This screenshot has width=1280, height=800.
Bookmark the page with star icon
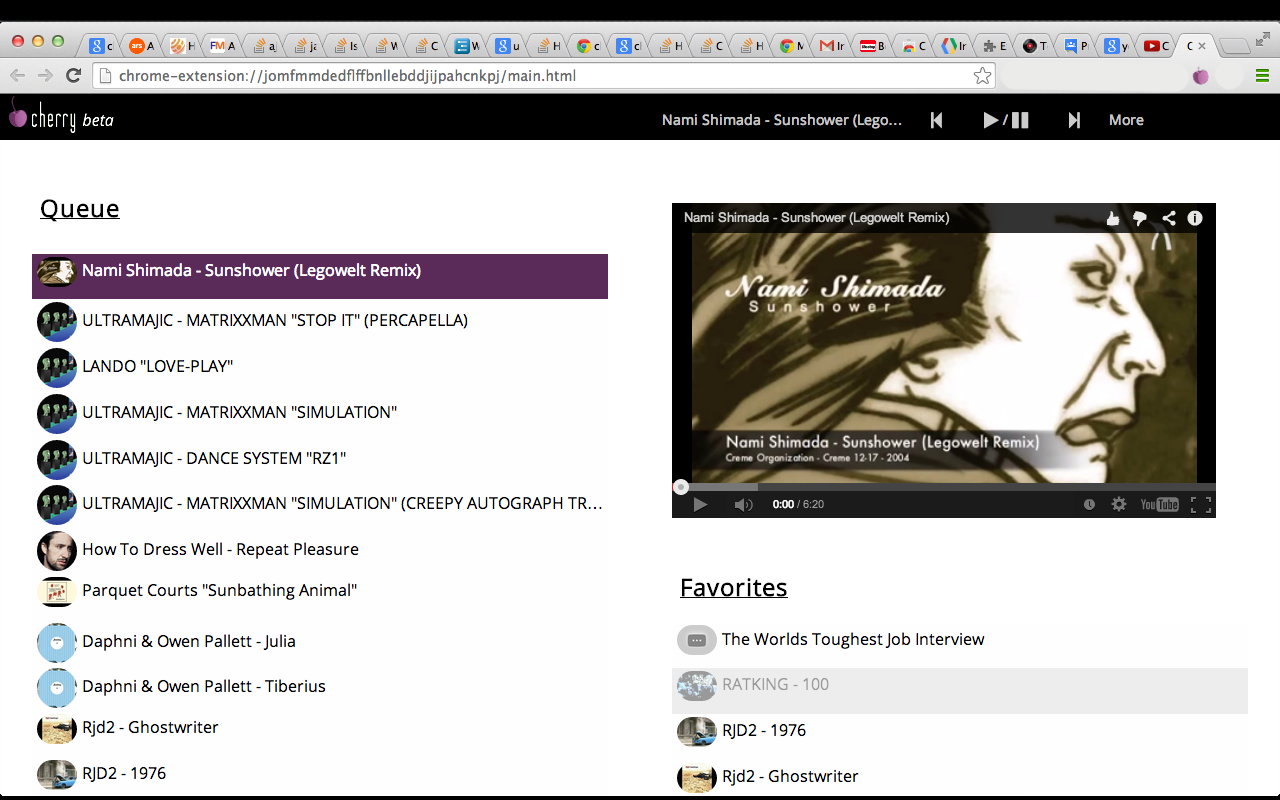tap(983, 76)
